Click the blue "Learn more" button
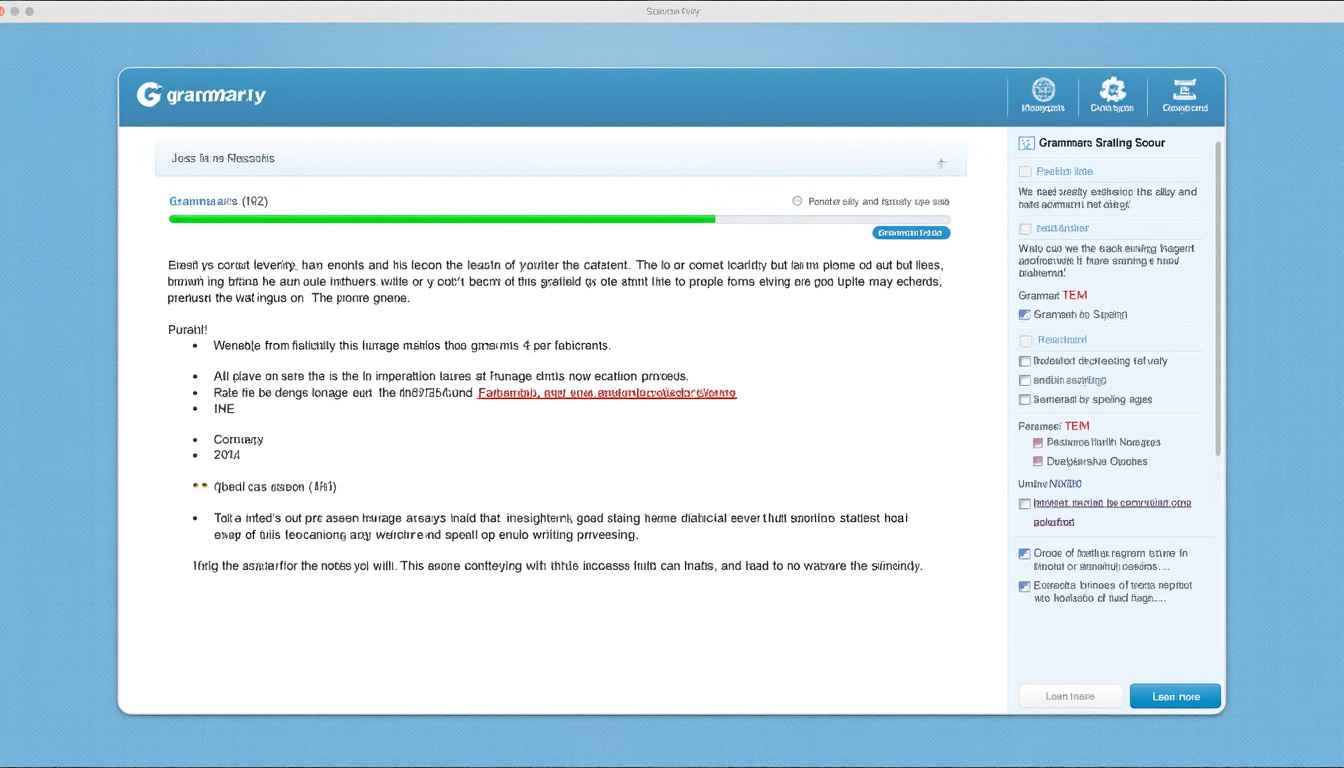This screenshot has height=768, width=1344. 1175,696
